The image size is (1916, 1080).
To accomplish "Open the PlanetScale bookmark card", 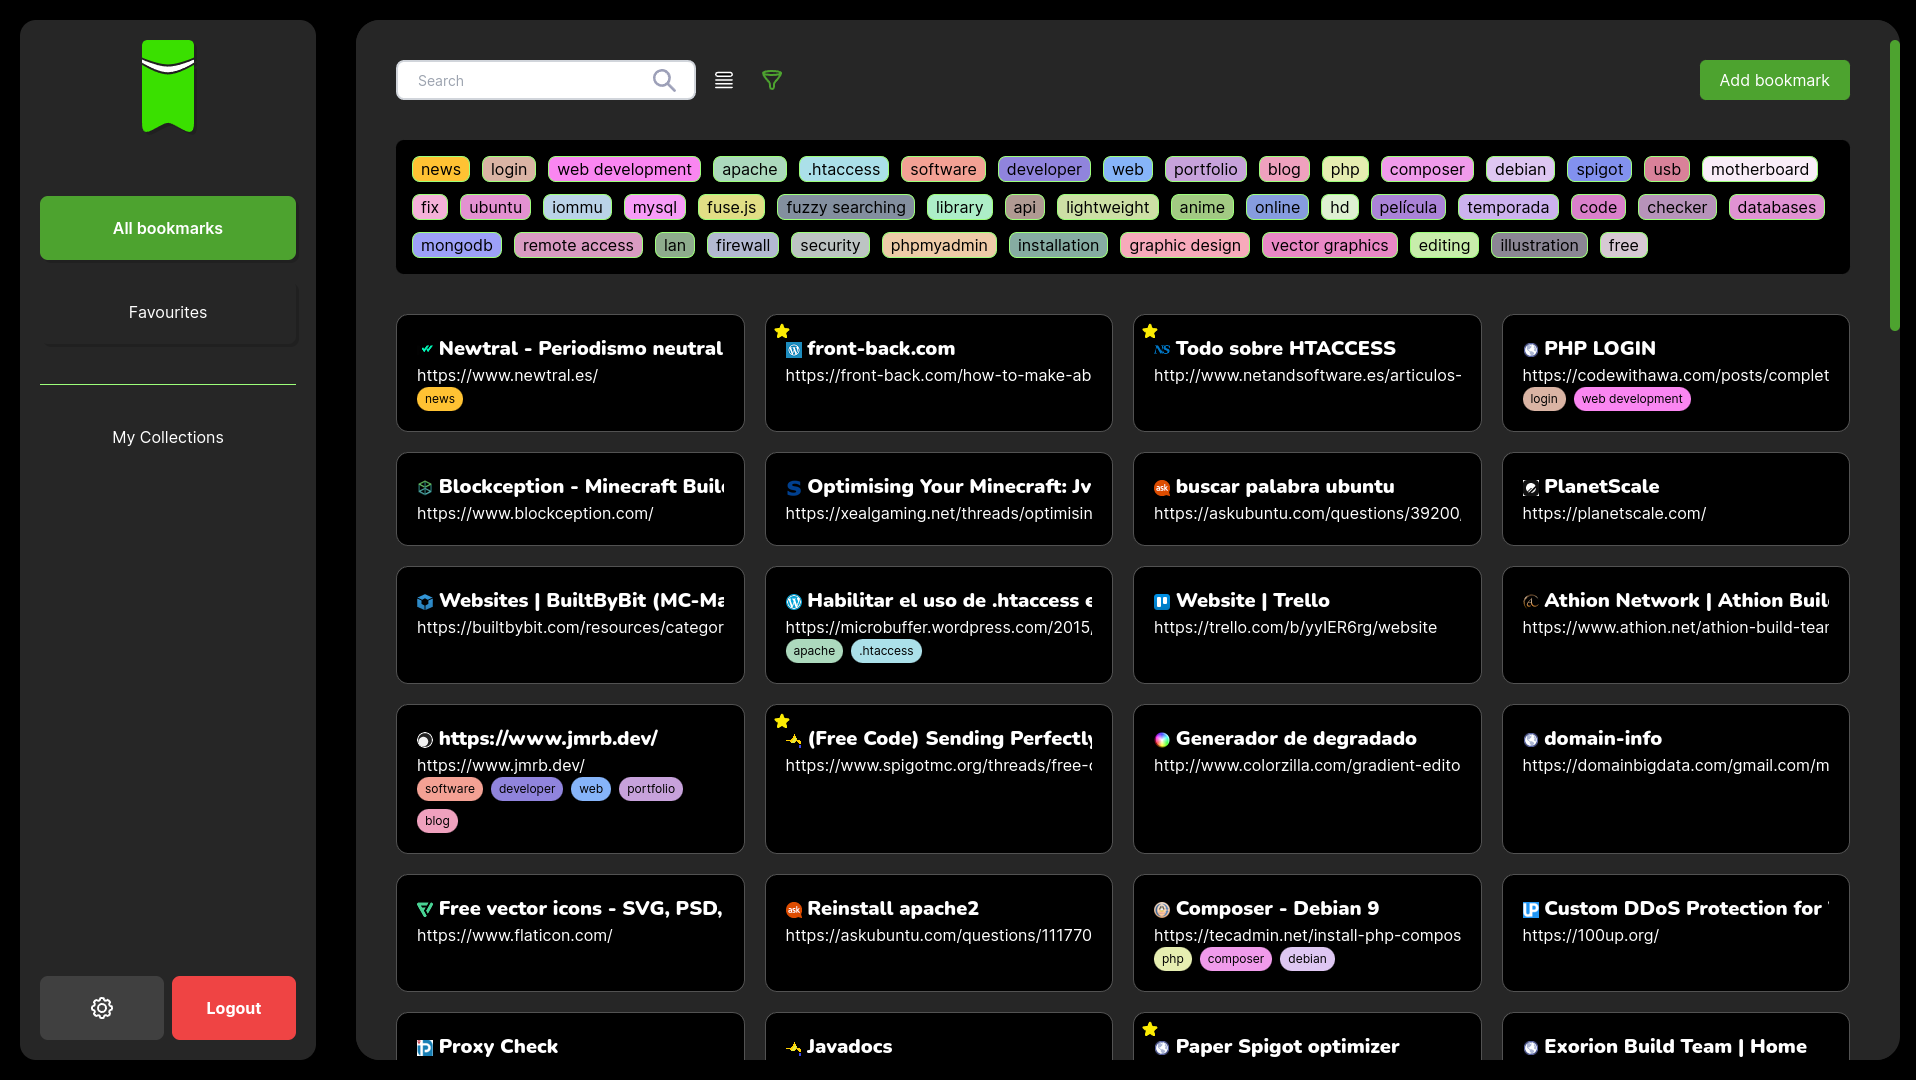I will [x=1675, y=499].
